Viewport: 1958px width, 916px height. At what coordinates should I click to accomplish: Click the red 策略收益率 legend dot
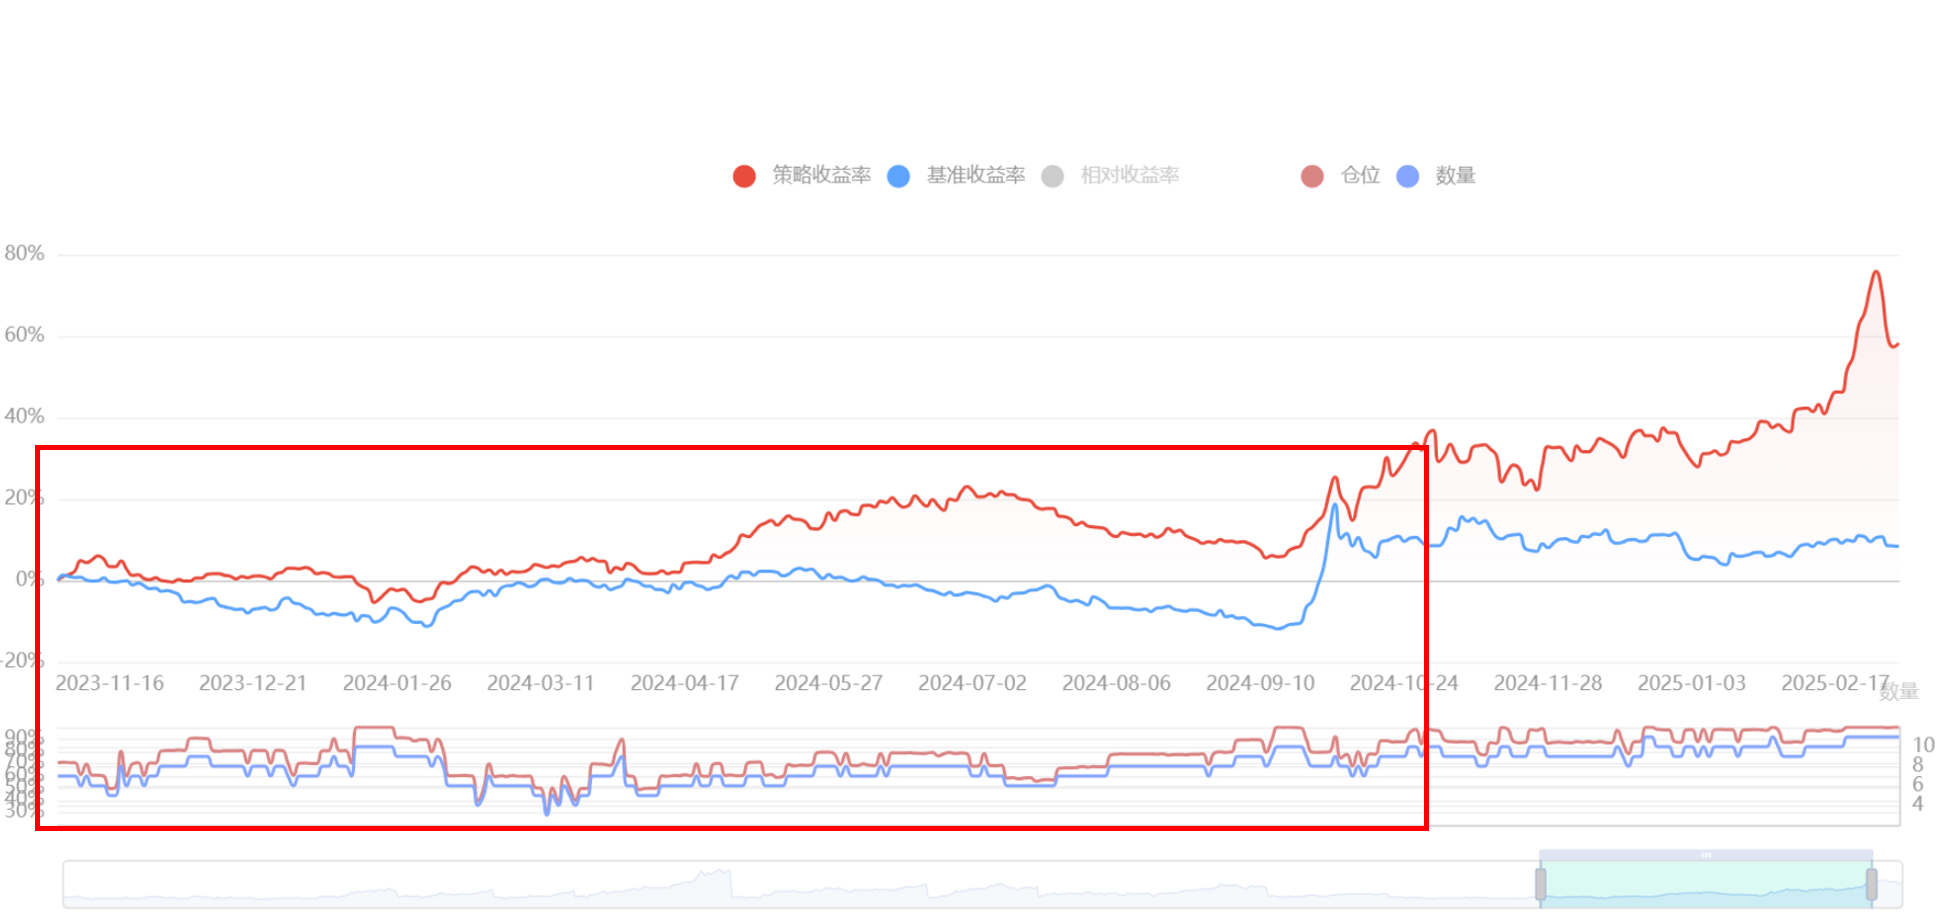(x=744, y=176)
